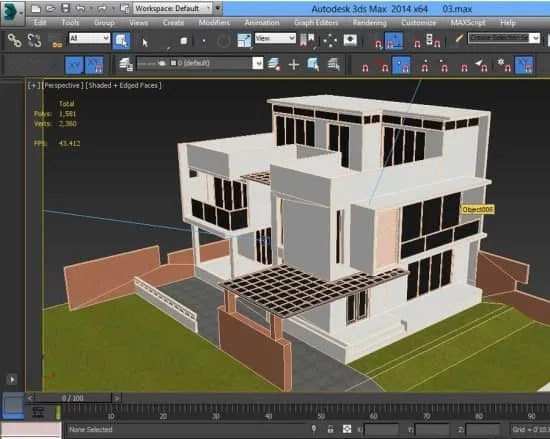Image resolution: width=550 pixels, height=439 pixels.
Task: Open the Modifiers menu
Action: [x=214, y=23]
